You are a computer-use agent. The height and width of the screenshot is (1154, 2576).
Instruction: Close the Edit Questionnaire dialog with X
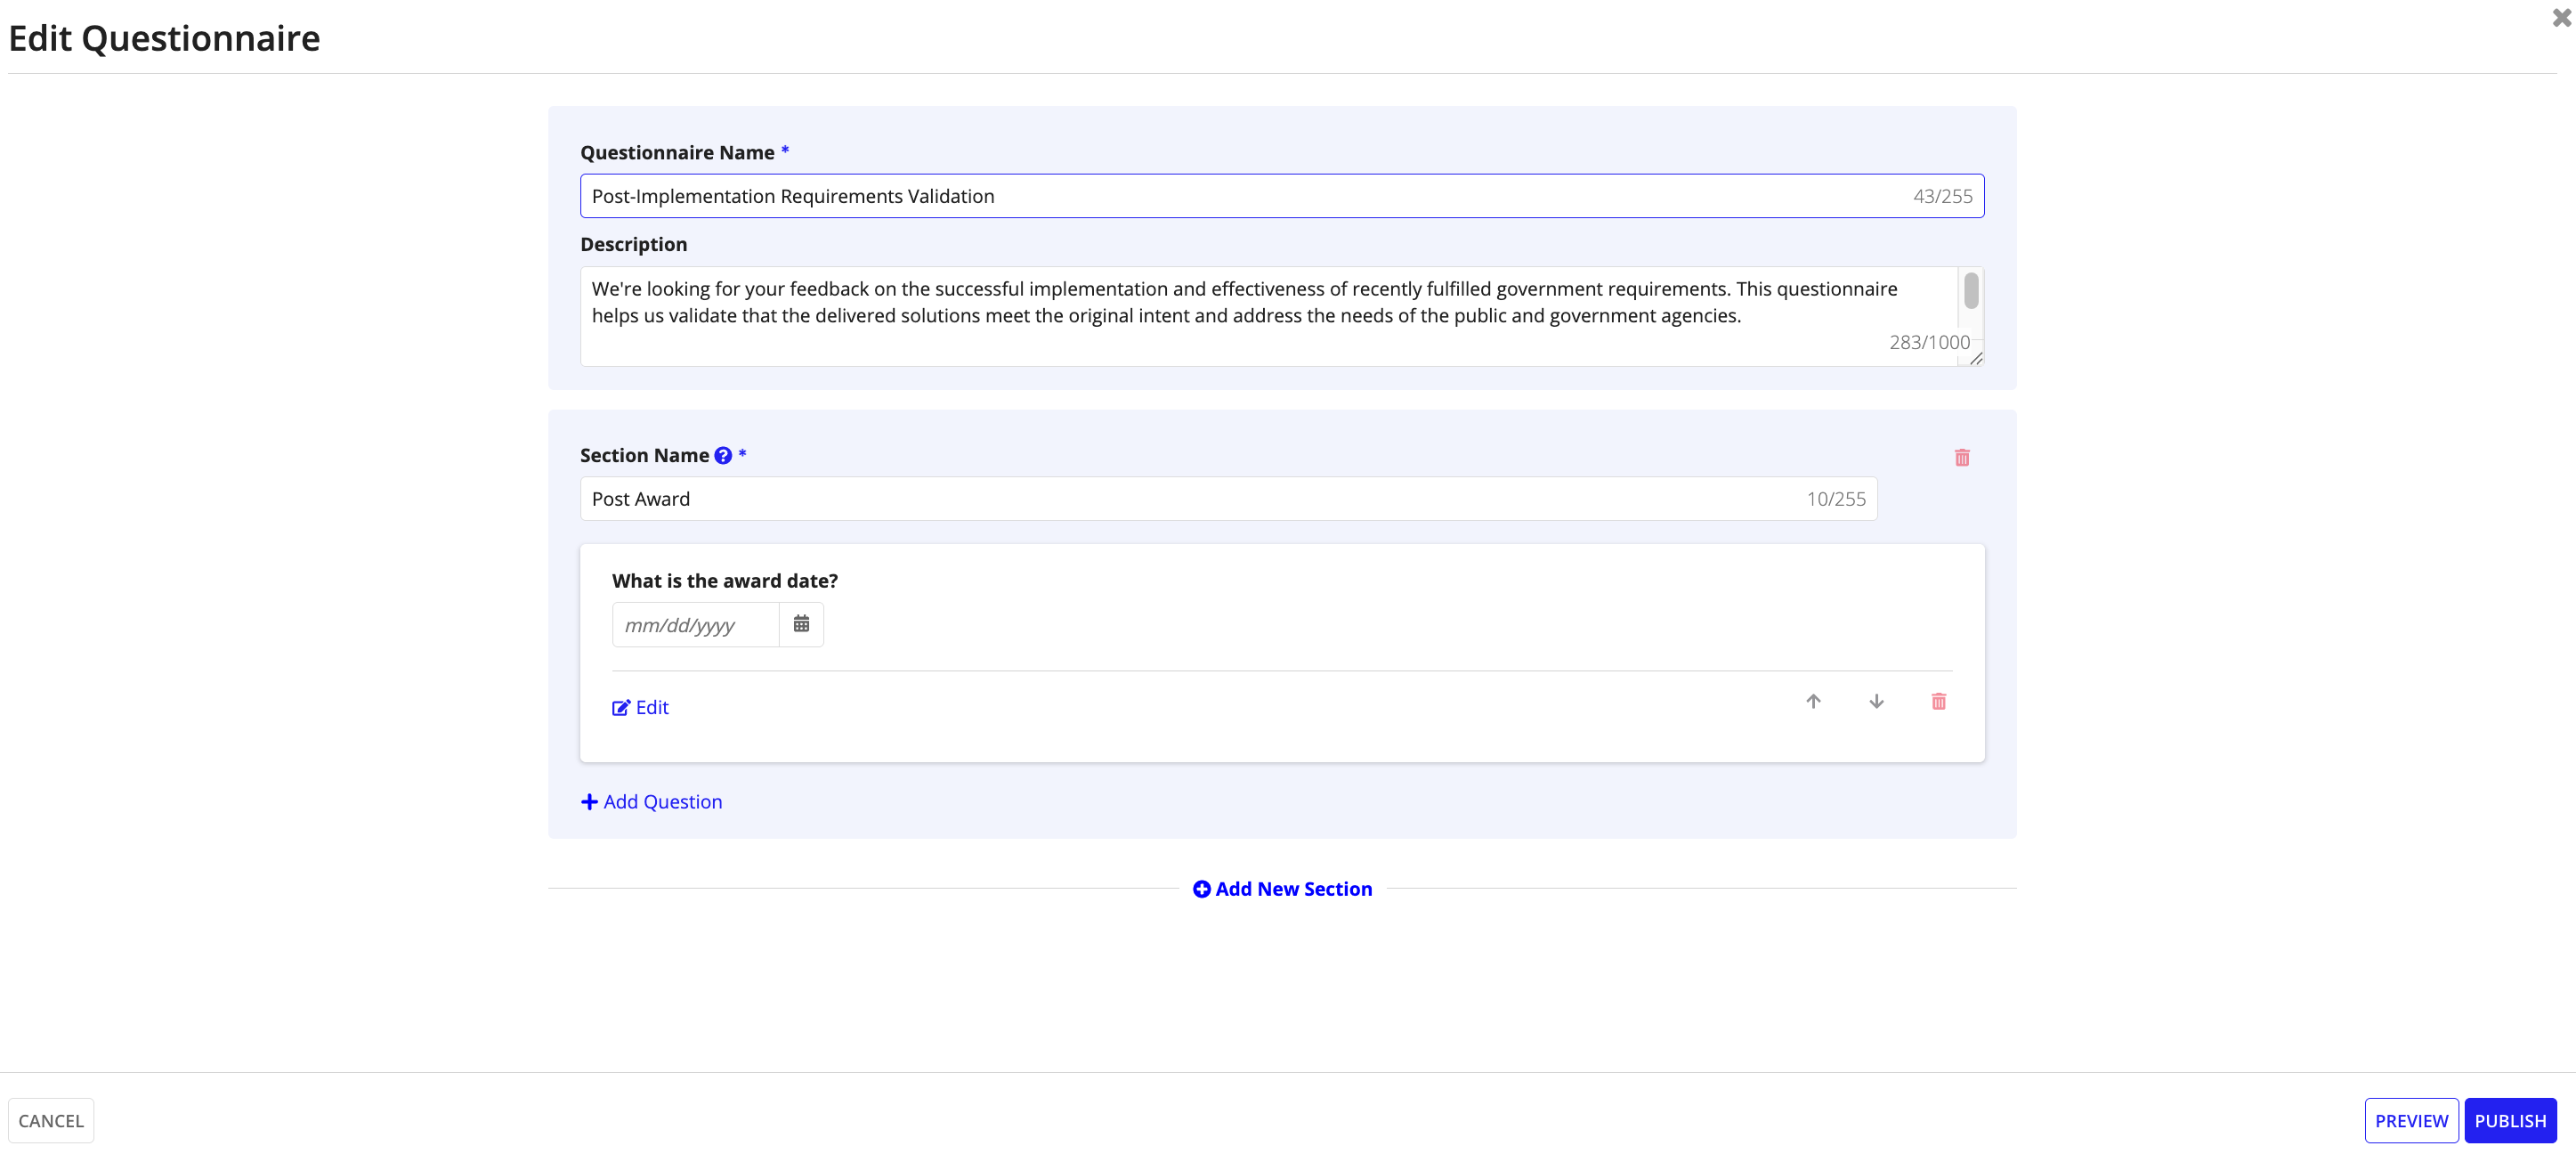pos(2561,17)
